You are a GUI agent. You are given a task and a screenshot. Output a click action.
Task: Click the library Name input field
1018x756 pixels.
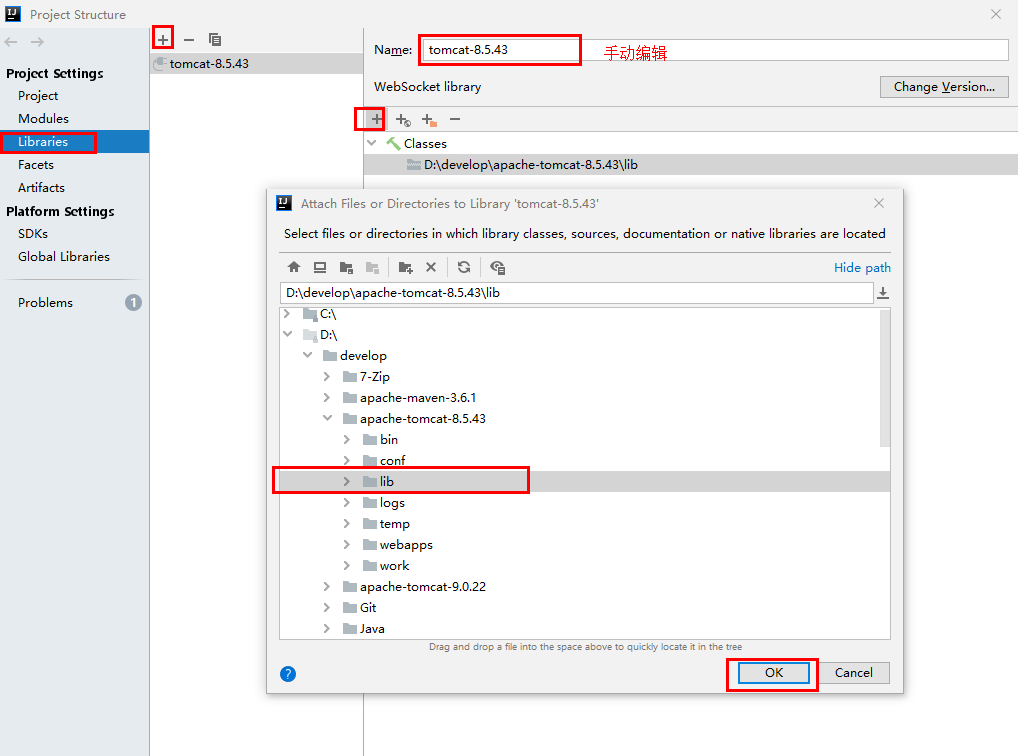pos(714,50)
